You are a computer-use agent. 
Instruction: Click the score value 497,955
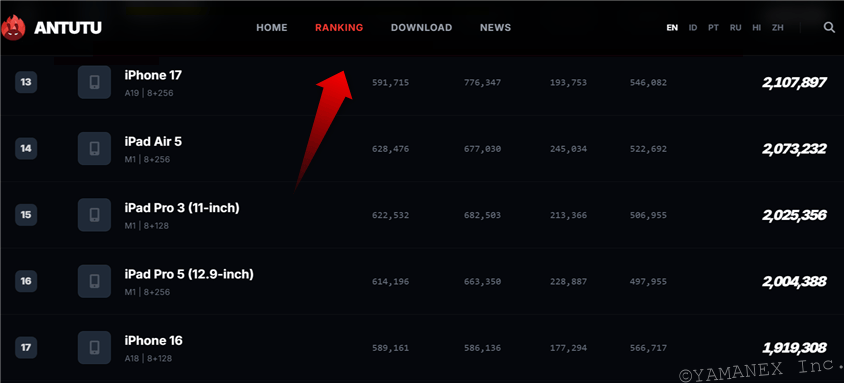[648, 282]
